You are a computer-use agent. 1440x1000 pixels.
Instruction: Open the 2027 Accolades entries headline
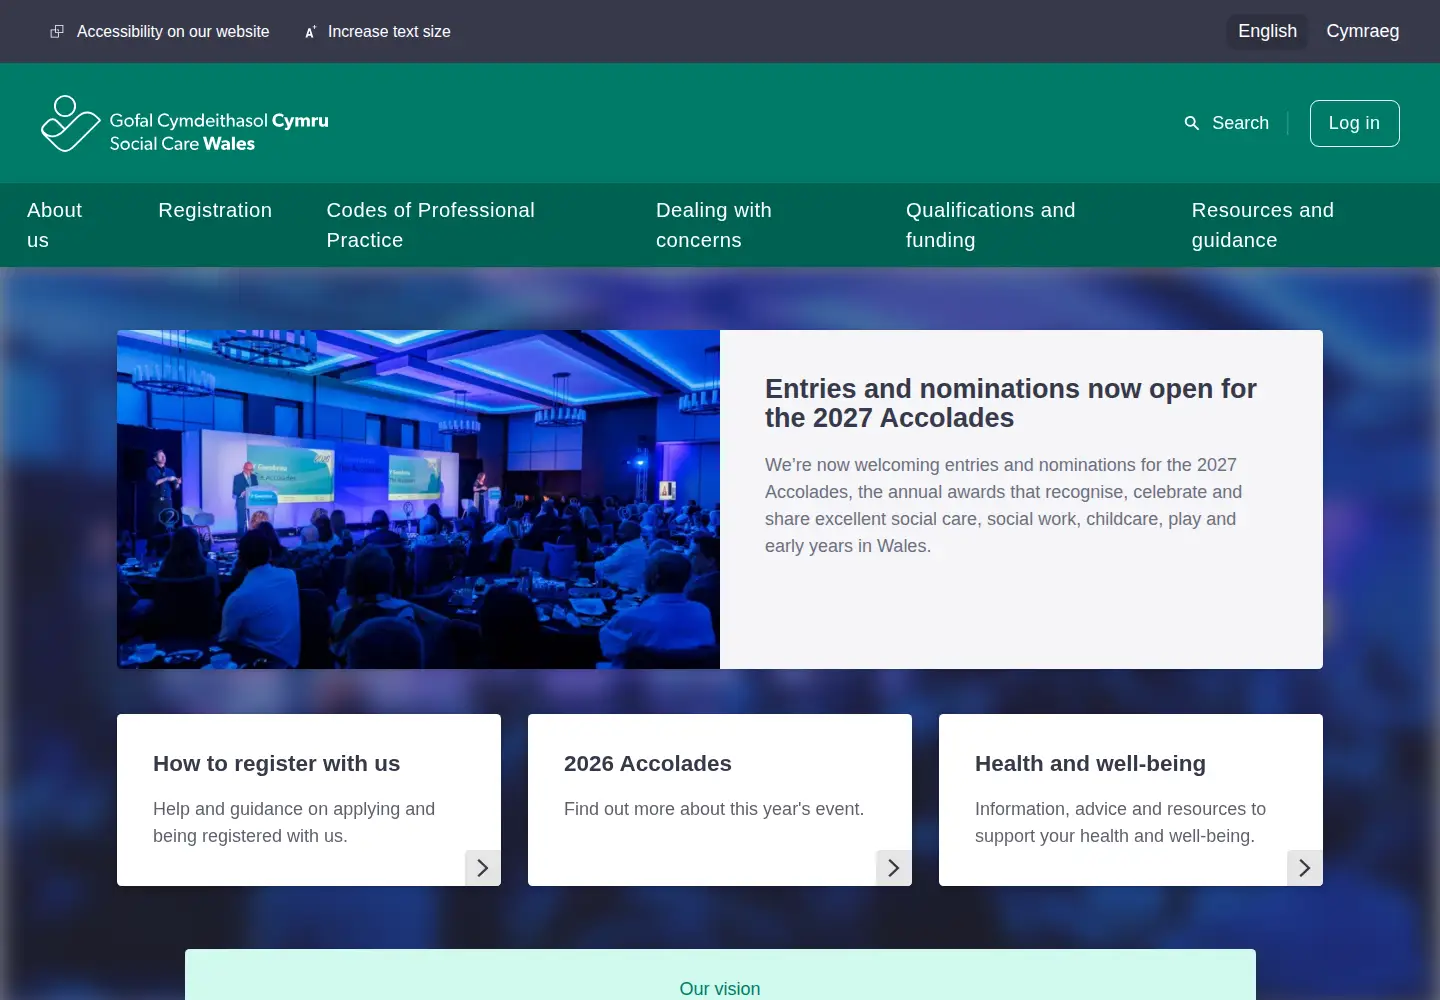pyautogui.click(x=1010, y=403)
